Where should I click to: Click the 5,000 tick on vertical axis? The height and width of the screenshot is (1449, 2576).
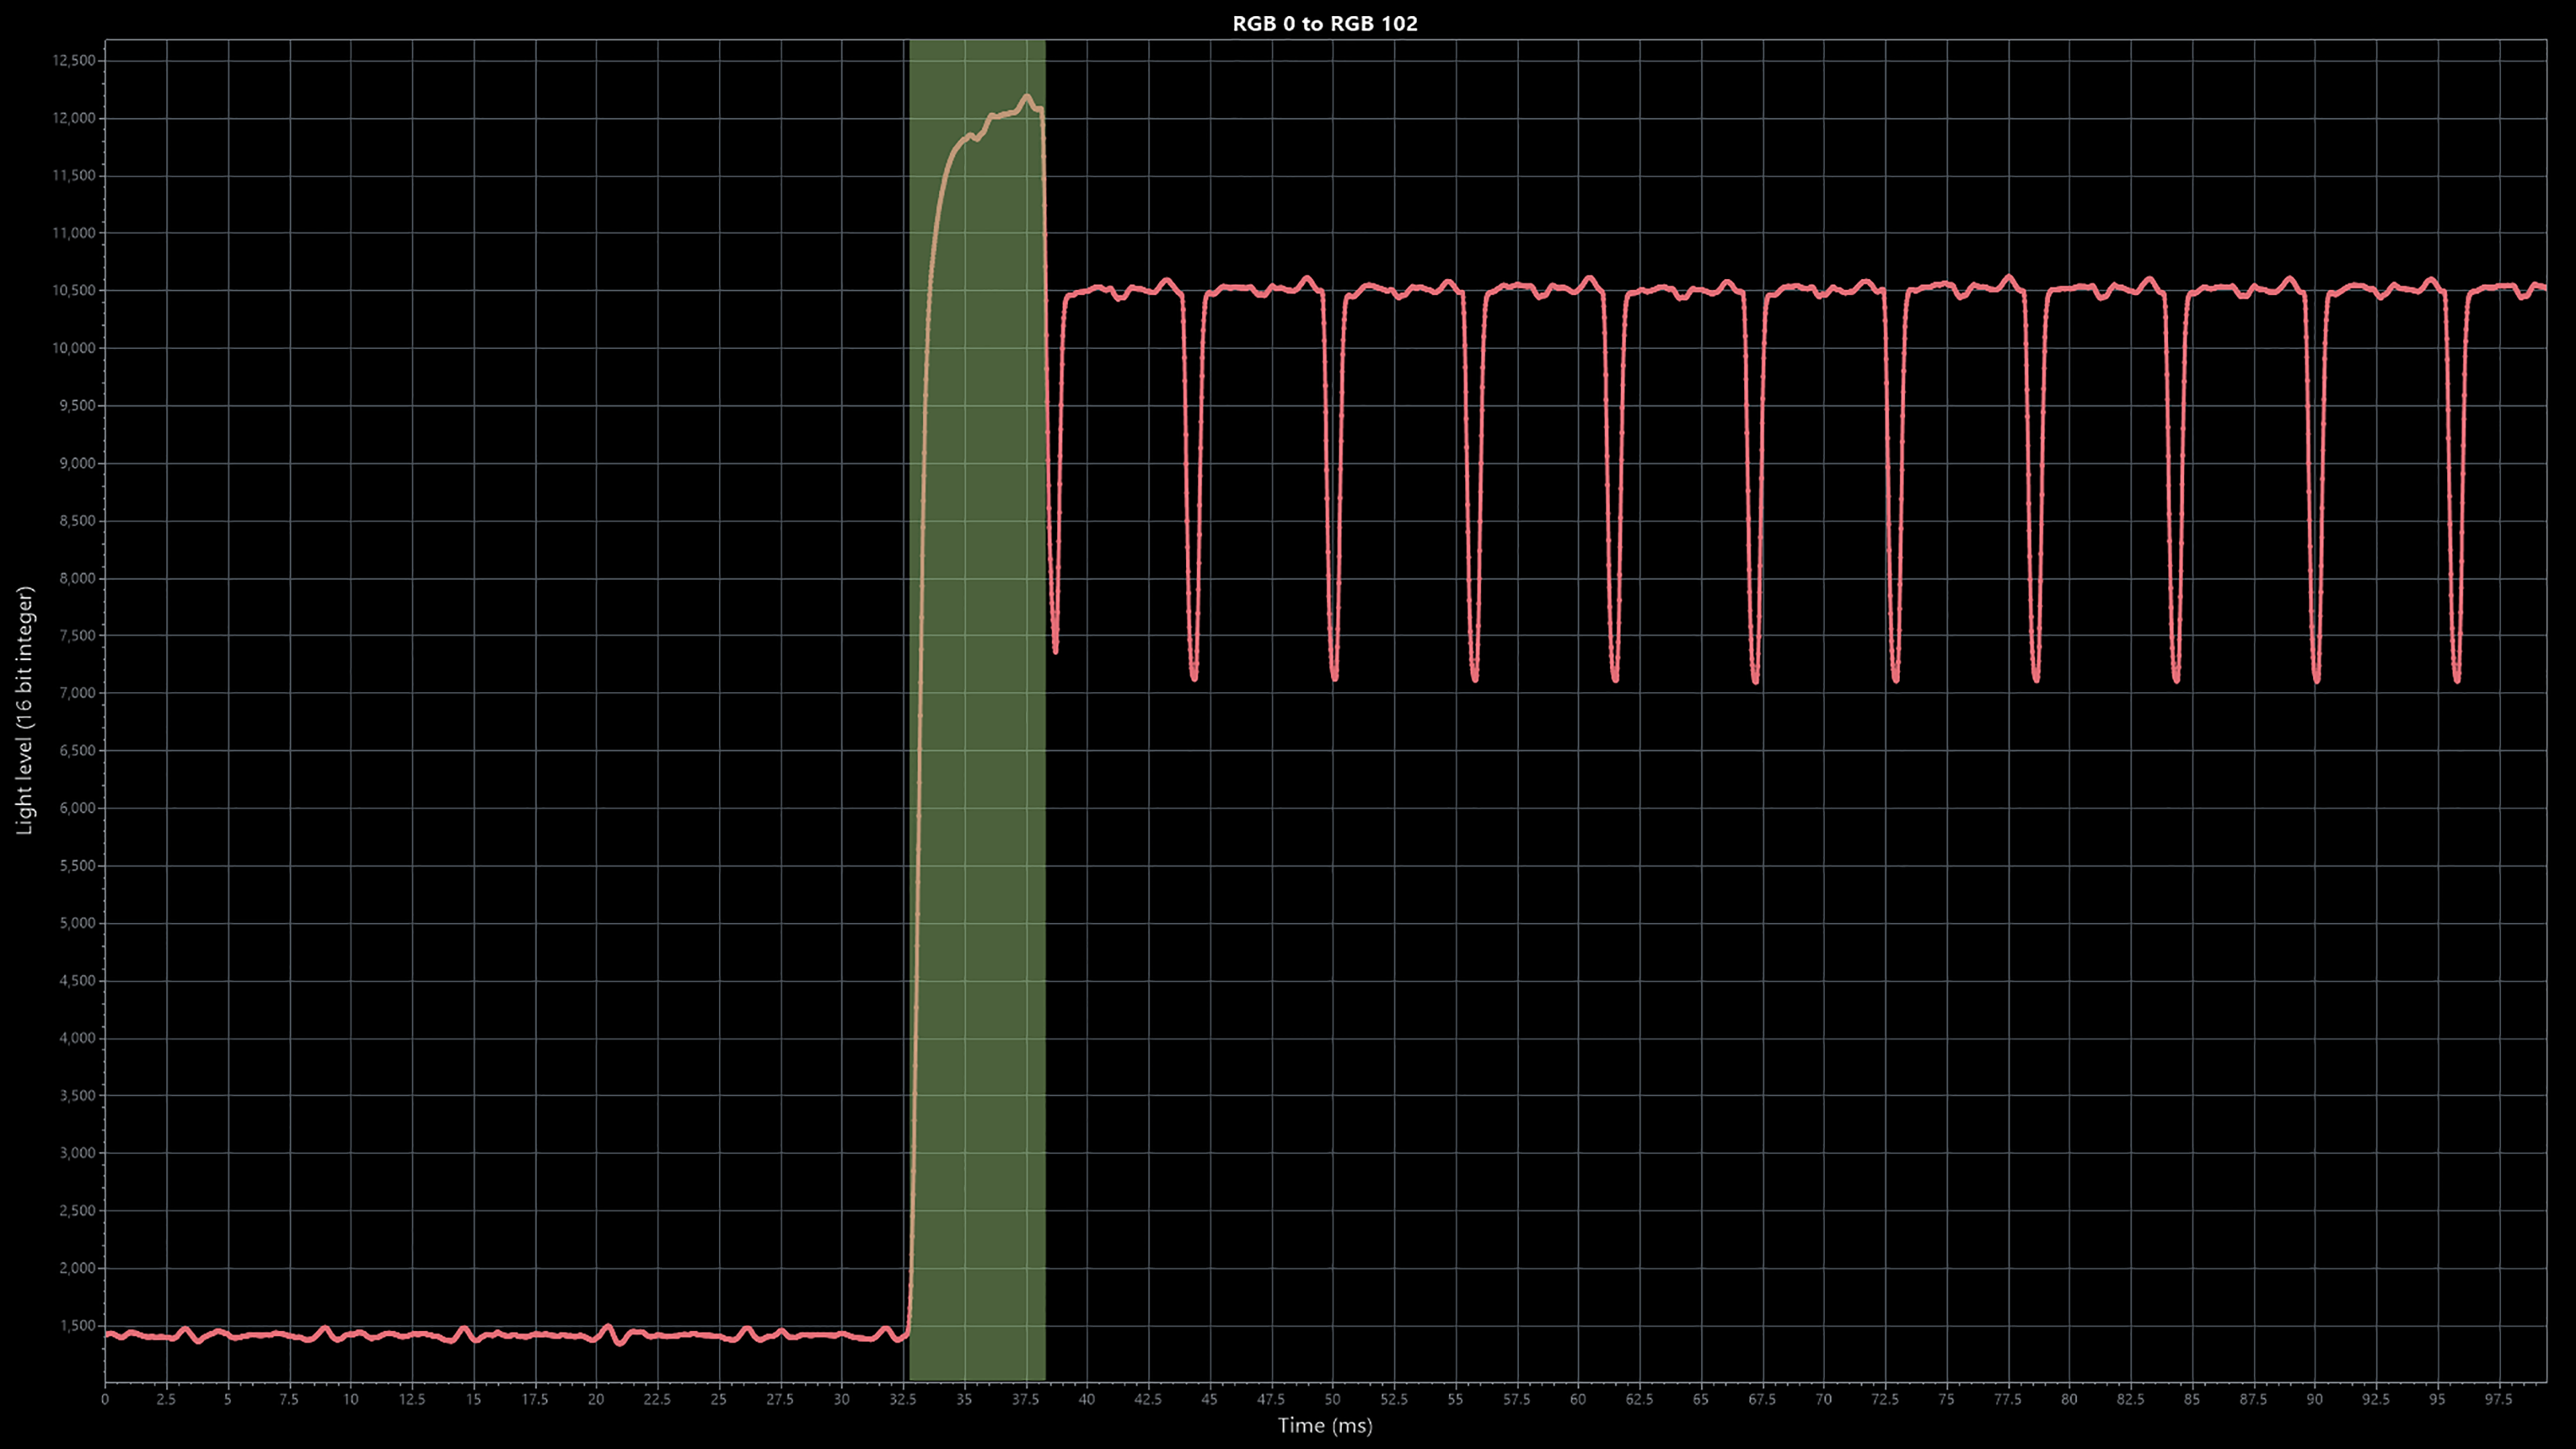[77, 923]
